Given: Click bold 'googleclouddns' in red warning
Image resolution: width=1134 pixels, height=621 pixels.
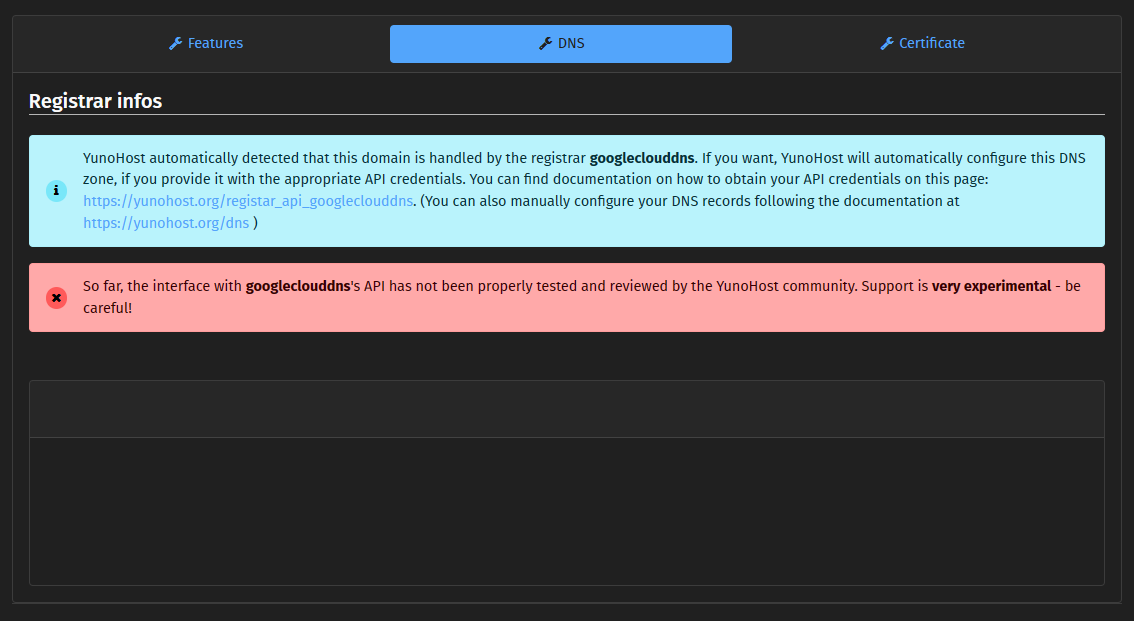Looking at the screenshot, I should click(298, 286).
